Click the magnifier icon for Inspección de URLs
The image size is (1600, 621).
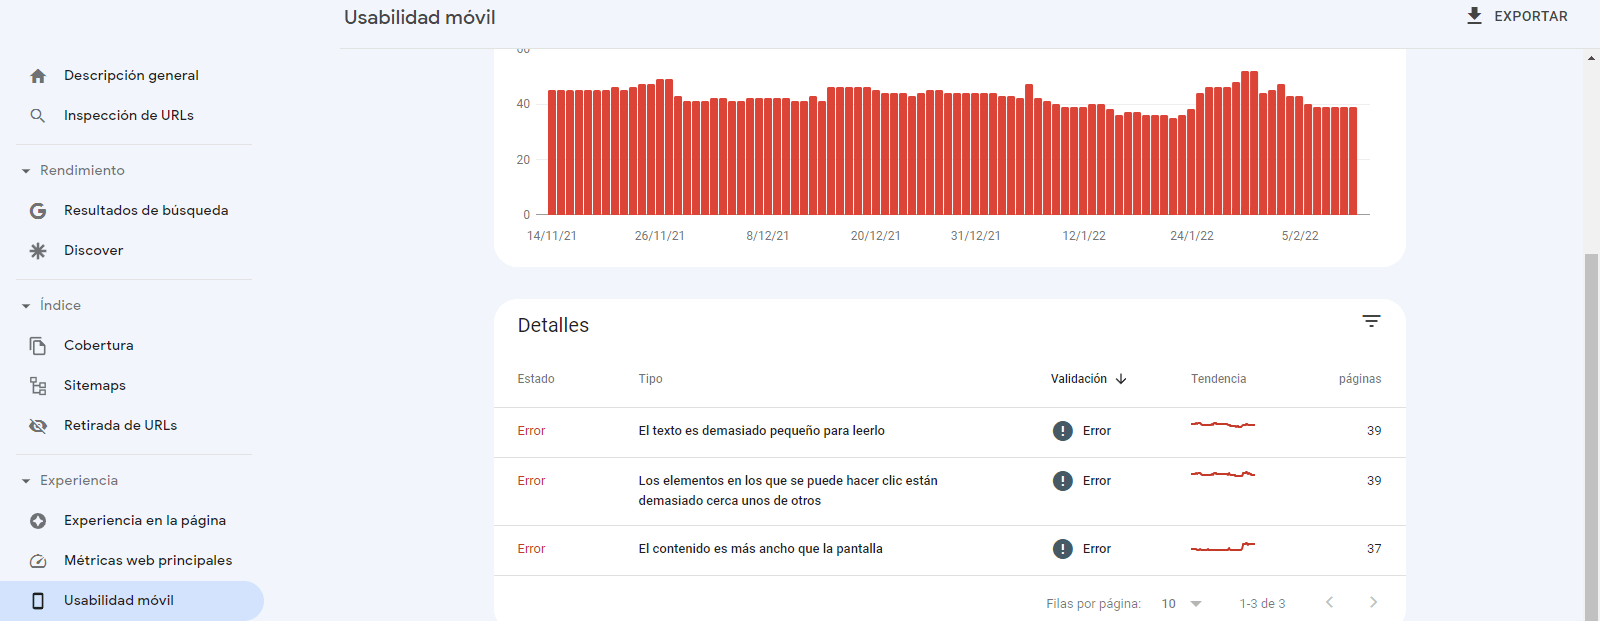(x=38, y=116)
